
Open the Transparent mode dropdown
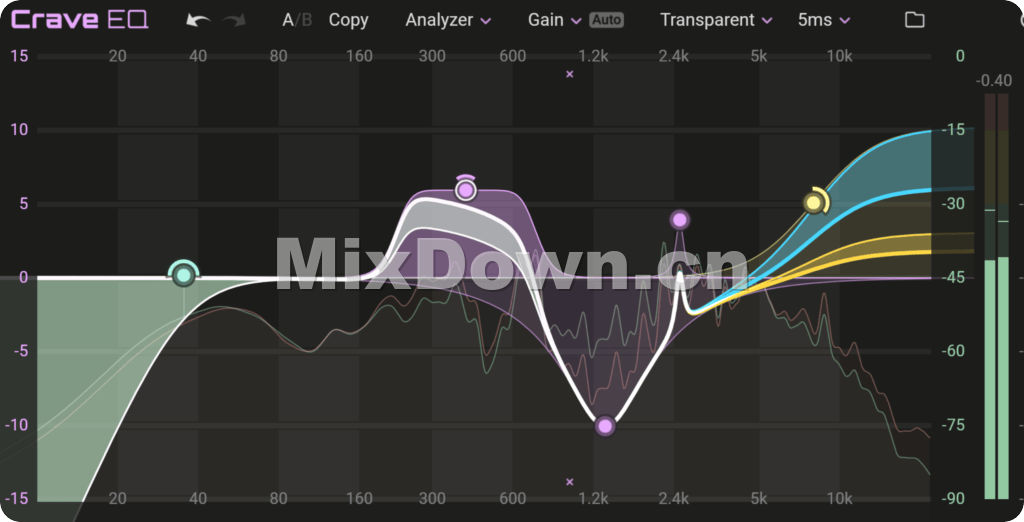point(716,20)
